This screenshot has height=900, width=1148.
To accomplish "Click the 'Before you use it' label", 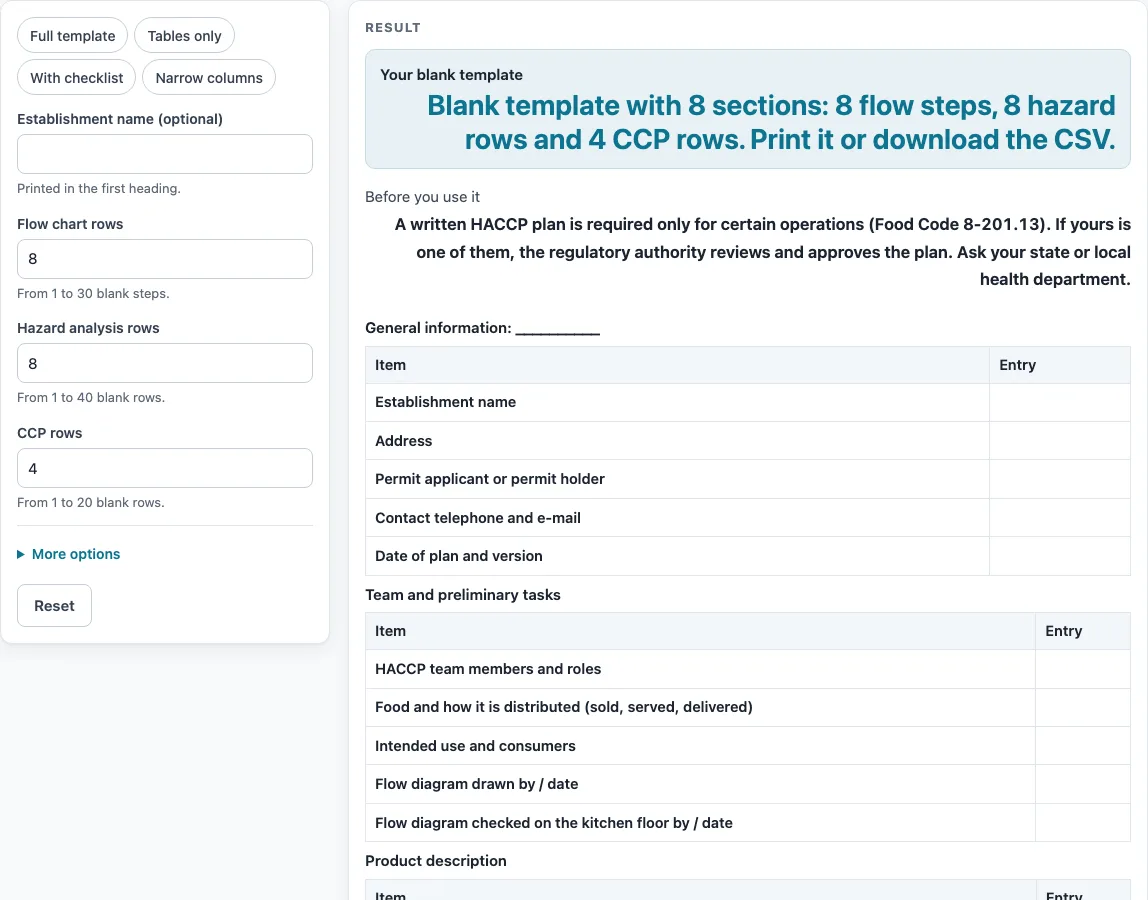I will (422, 197).
